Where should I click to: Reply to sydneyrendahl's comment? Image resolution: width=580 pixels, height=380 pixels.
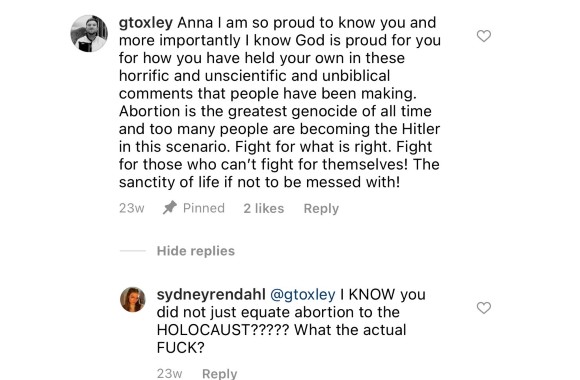click(220, 373)
